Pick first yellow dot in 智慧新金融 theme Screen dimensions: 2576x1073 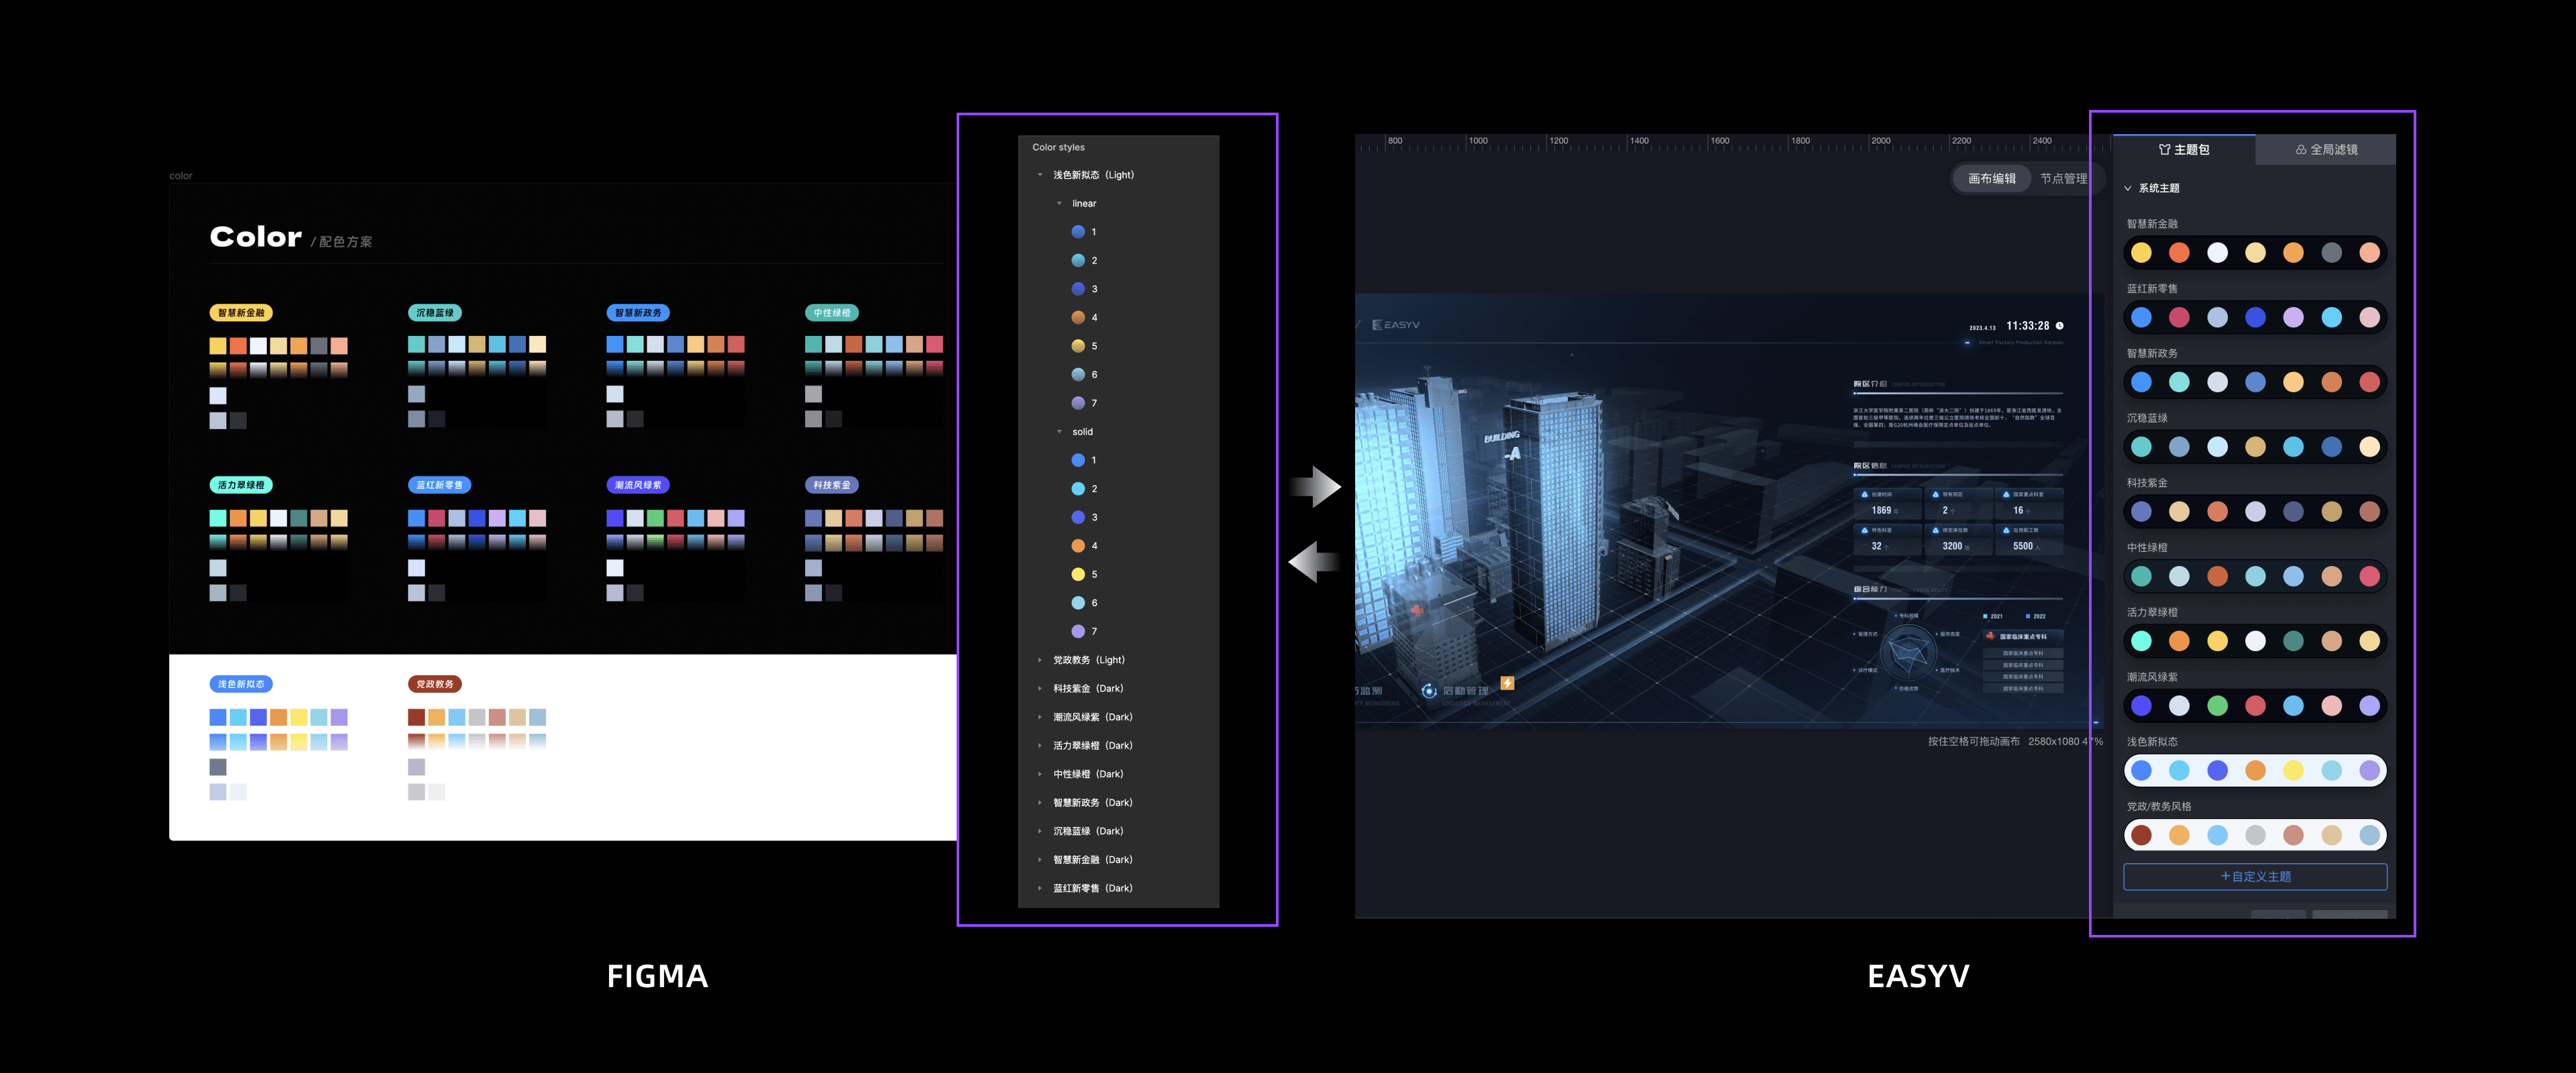[x=2141, y=253]
